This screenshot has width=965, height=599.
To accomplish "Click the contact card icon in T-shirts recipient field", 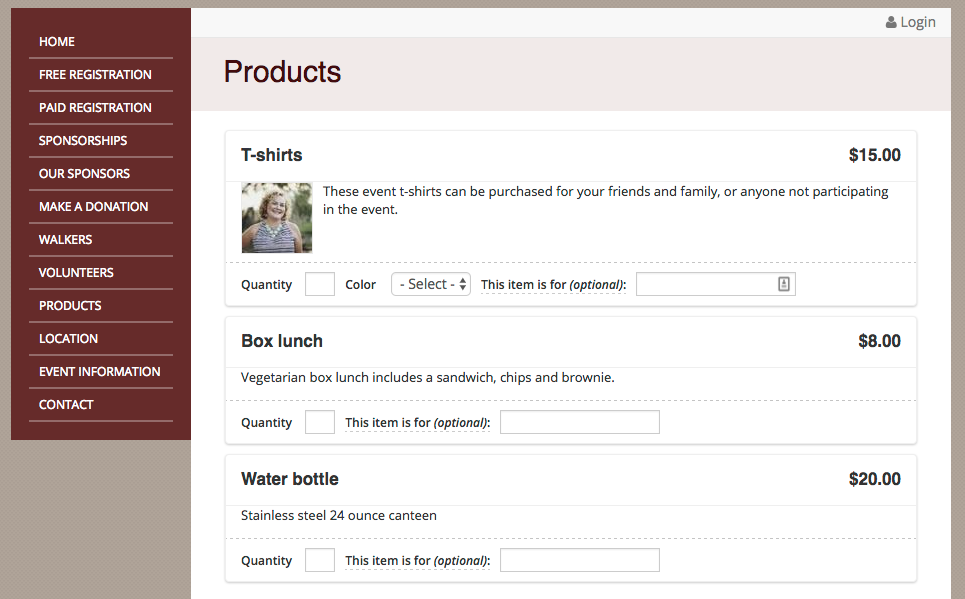I will [x=783, y=284].
